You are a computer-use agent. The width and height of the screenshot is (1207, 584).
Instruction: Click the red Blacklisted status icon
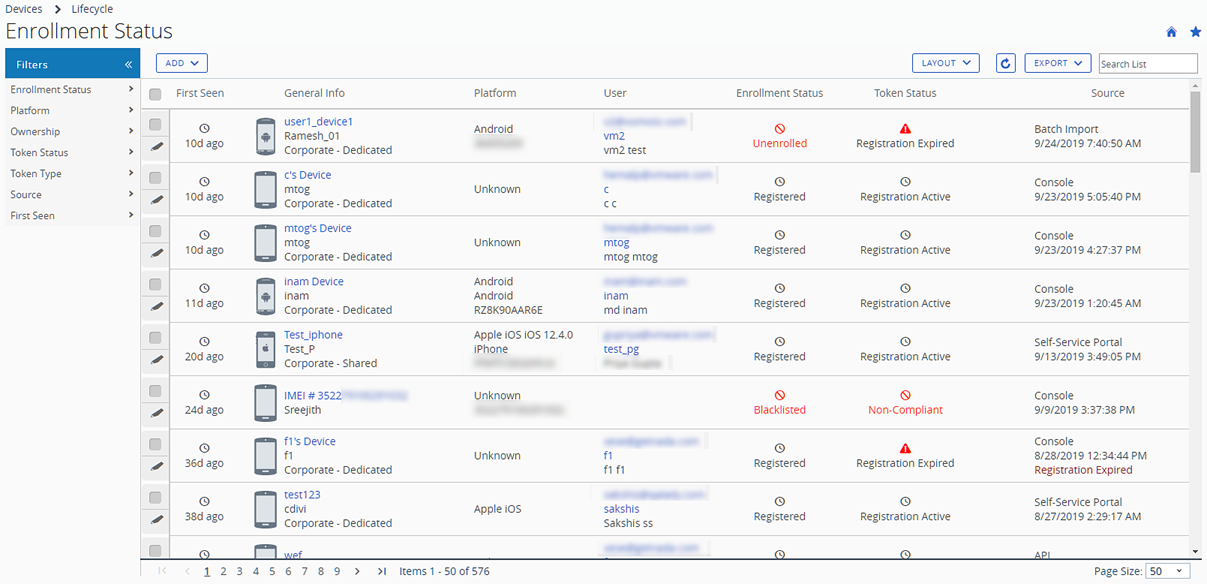click(780, 396)
